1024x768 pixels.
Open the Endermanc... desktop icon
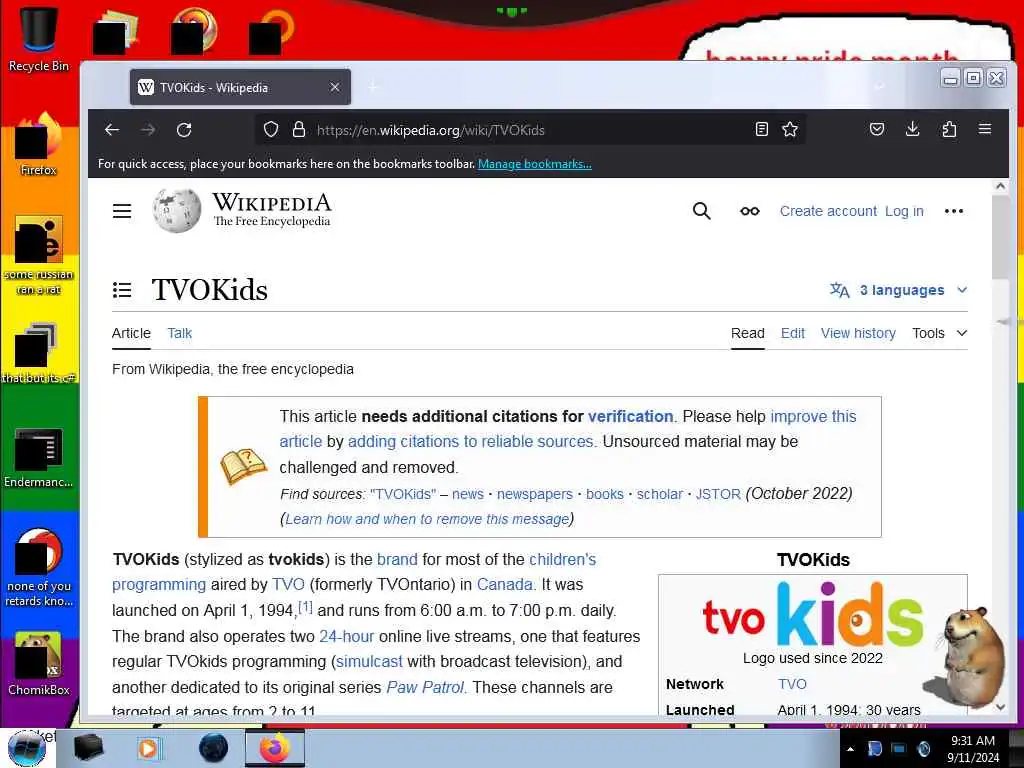click(x=39, y=457)
